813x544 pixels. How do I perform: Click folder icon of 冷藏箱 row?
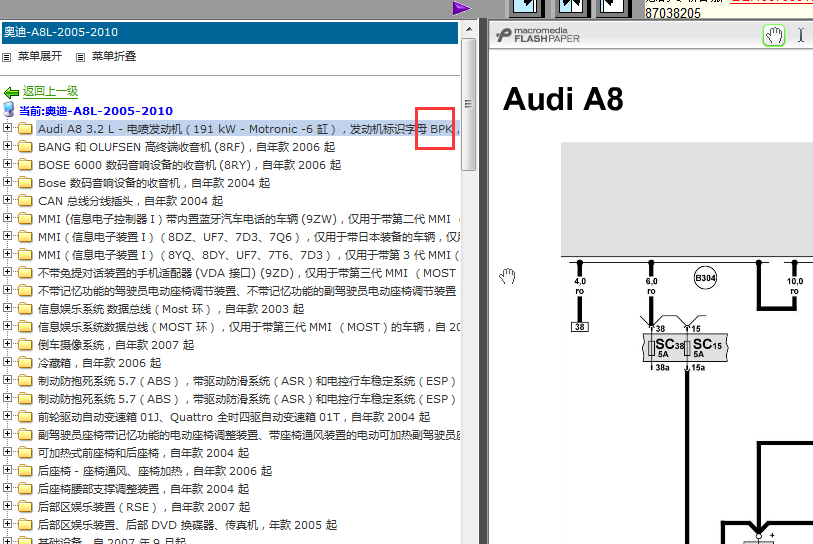(x=25, y=363)
